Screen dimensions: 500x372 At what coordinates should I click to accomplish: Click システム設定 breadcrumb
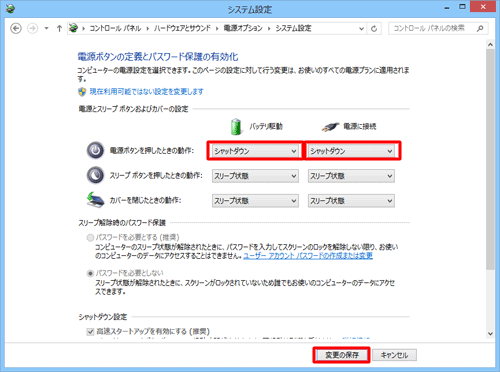pos(293,28)
